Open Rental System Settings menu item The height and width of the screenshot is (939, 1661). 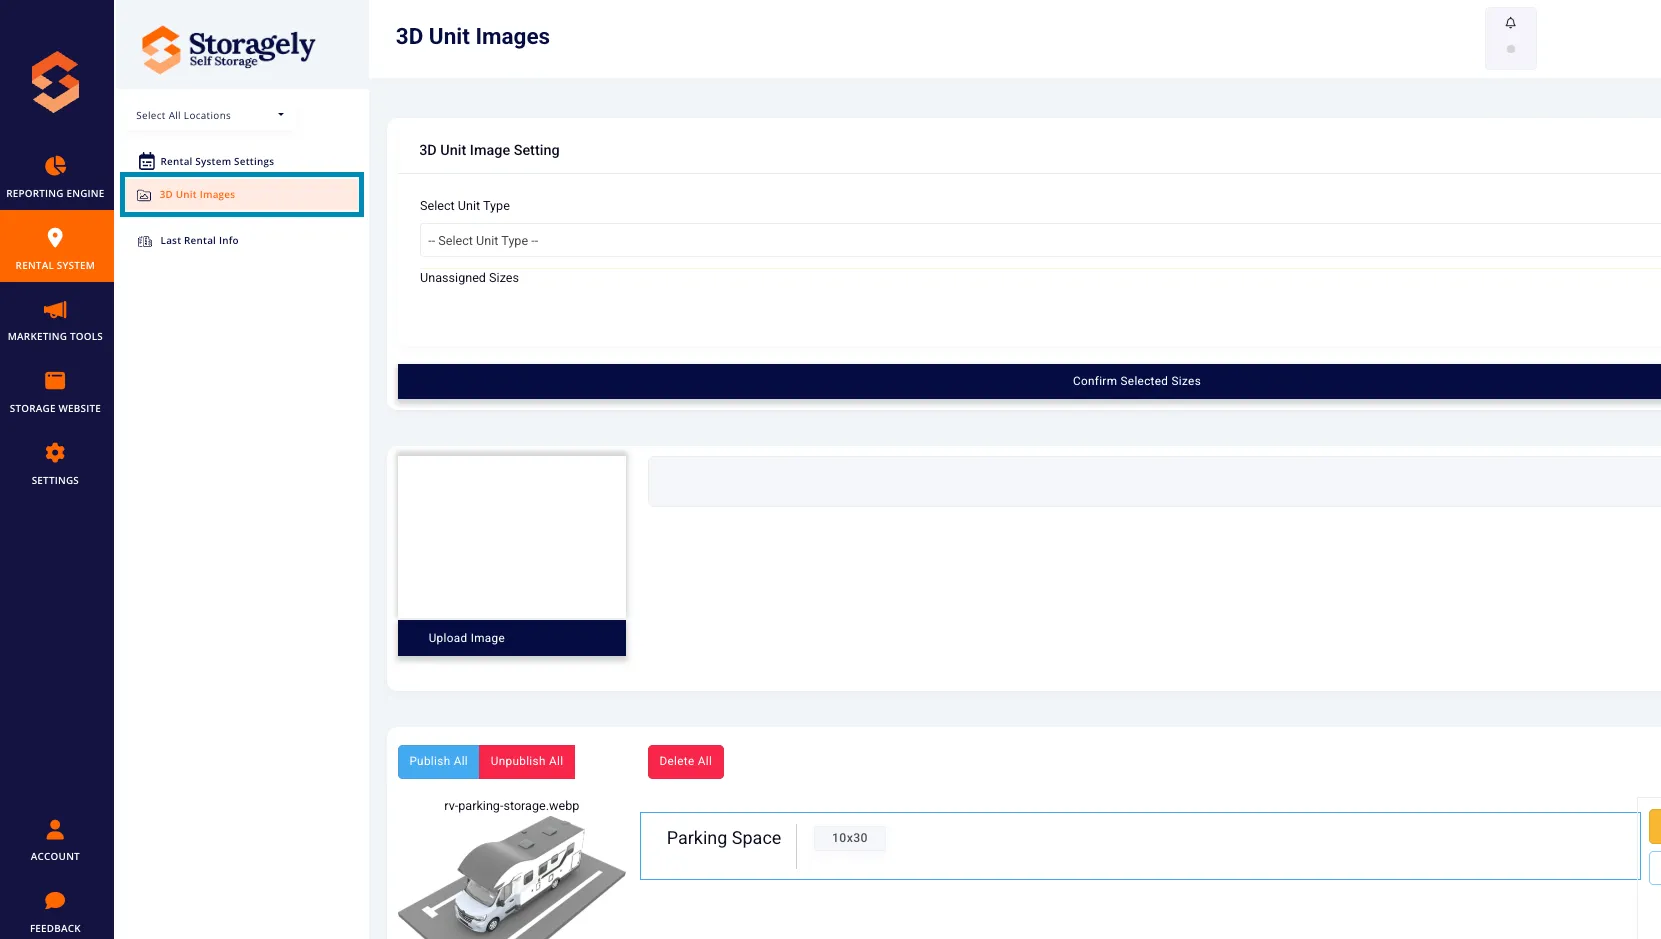click(x=217, y=161)
